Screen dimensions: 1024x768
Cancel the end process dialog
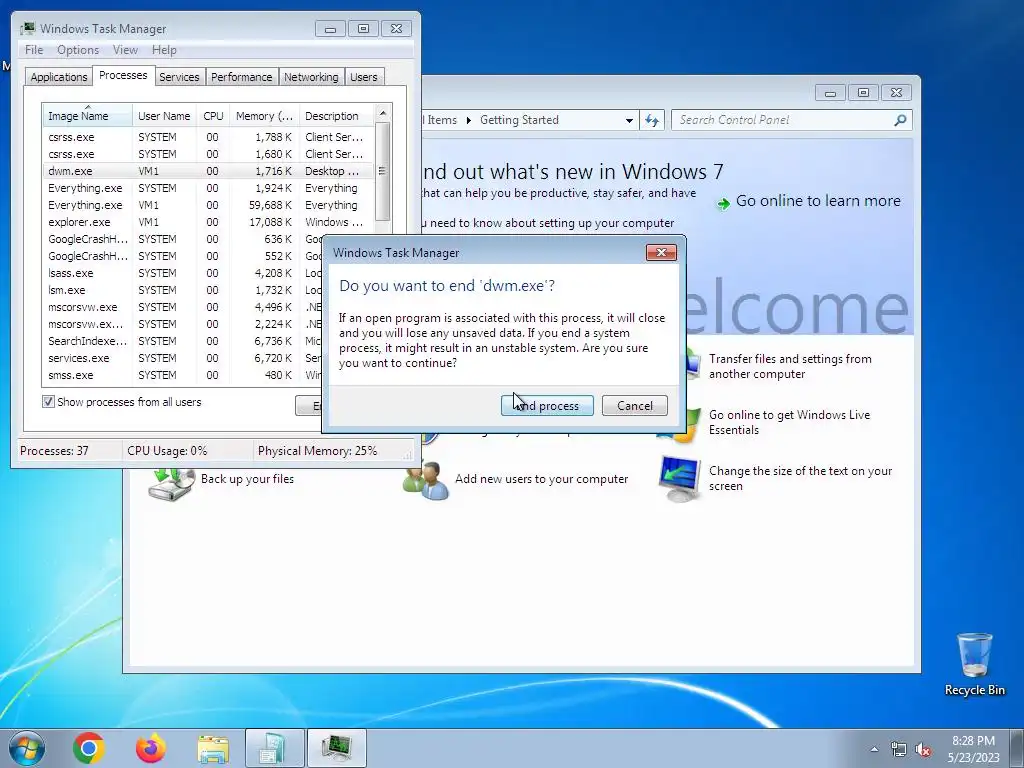pos(635,406)
